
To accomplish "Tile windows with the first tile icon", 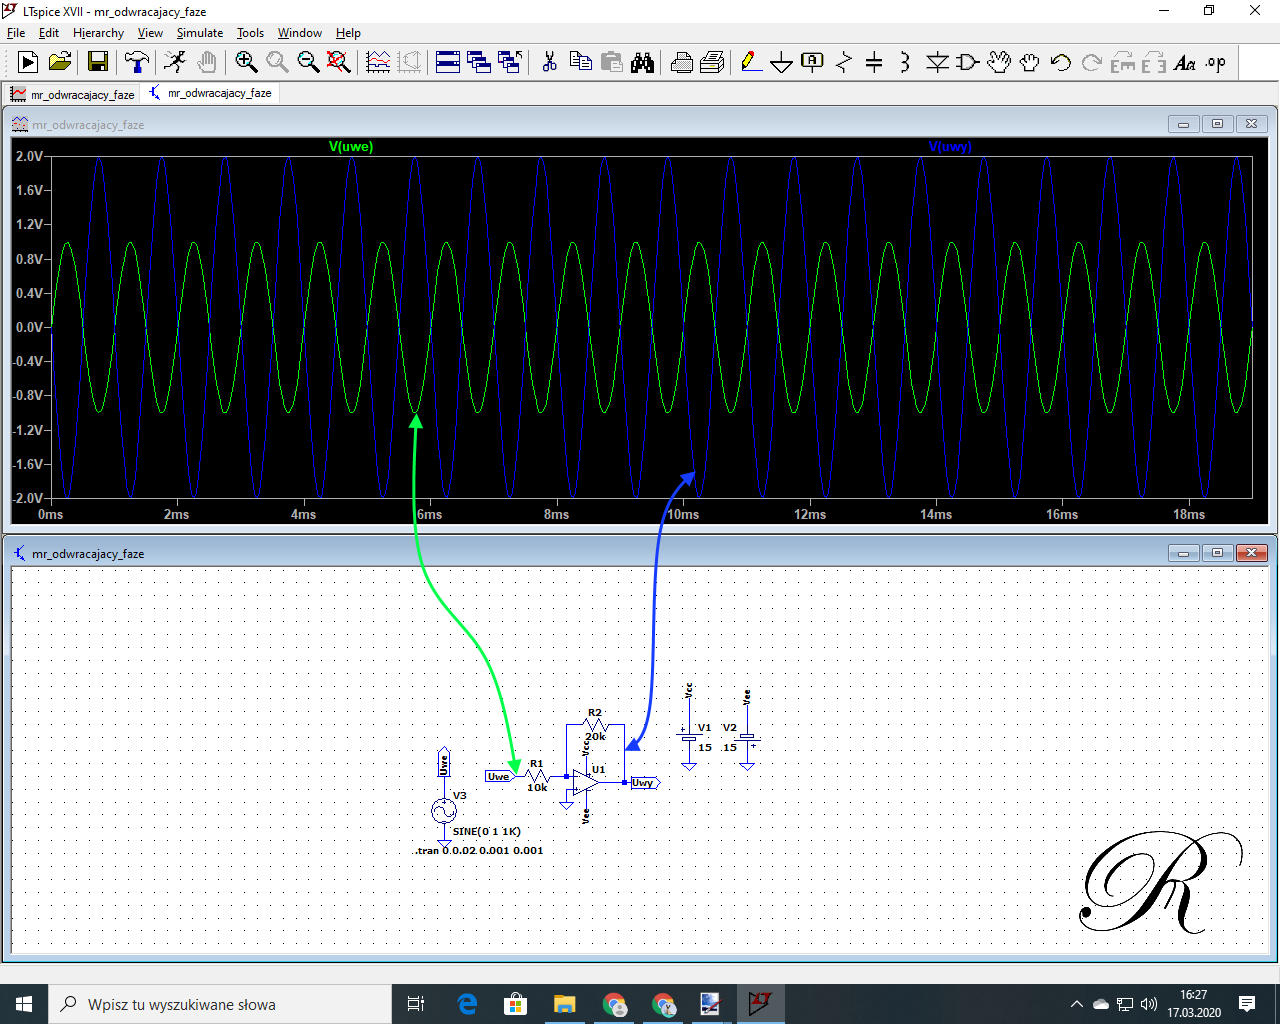I will (x=448, y=62).
